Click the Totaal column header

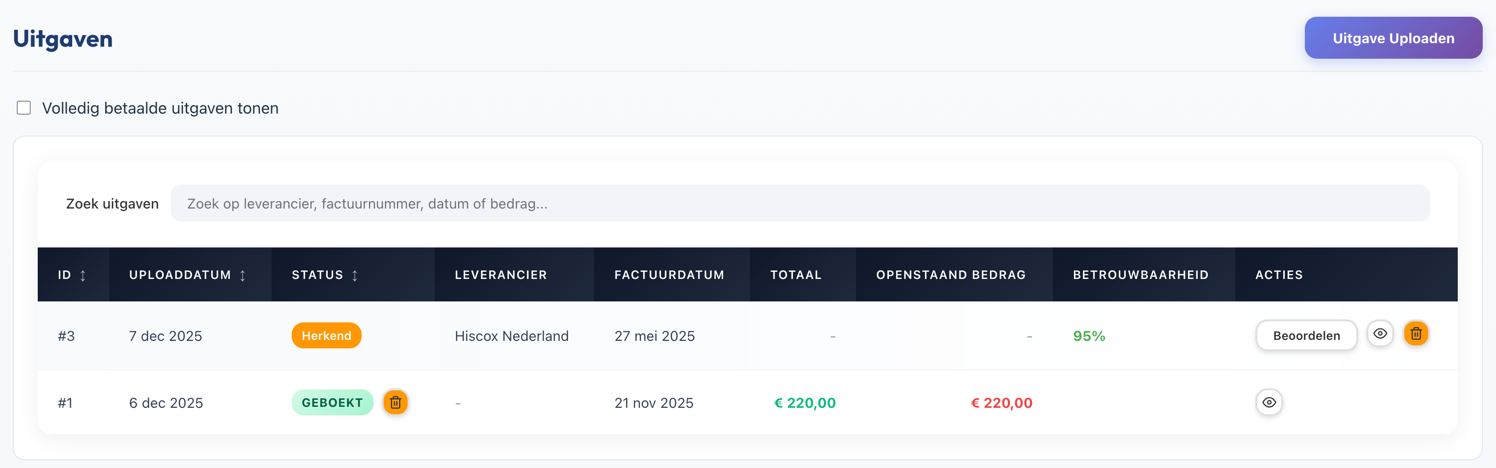tap(795, 275)
